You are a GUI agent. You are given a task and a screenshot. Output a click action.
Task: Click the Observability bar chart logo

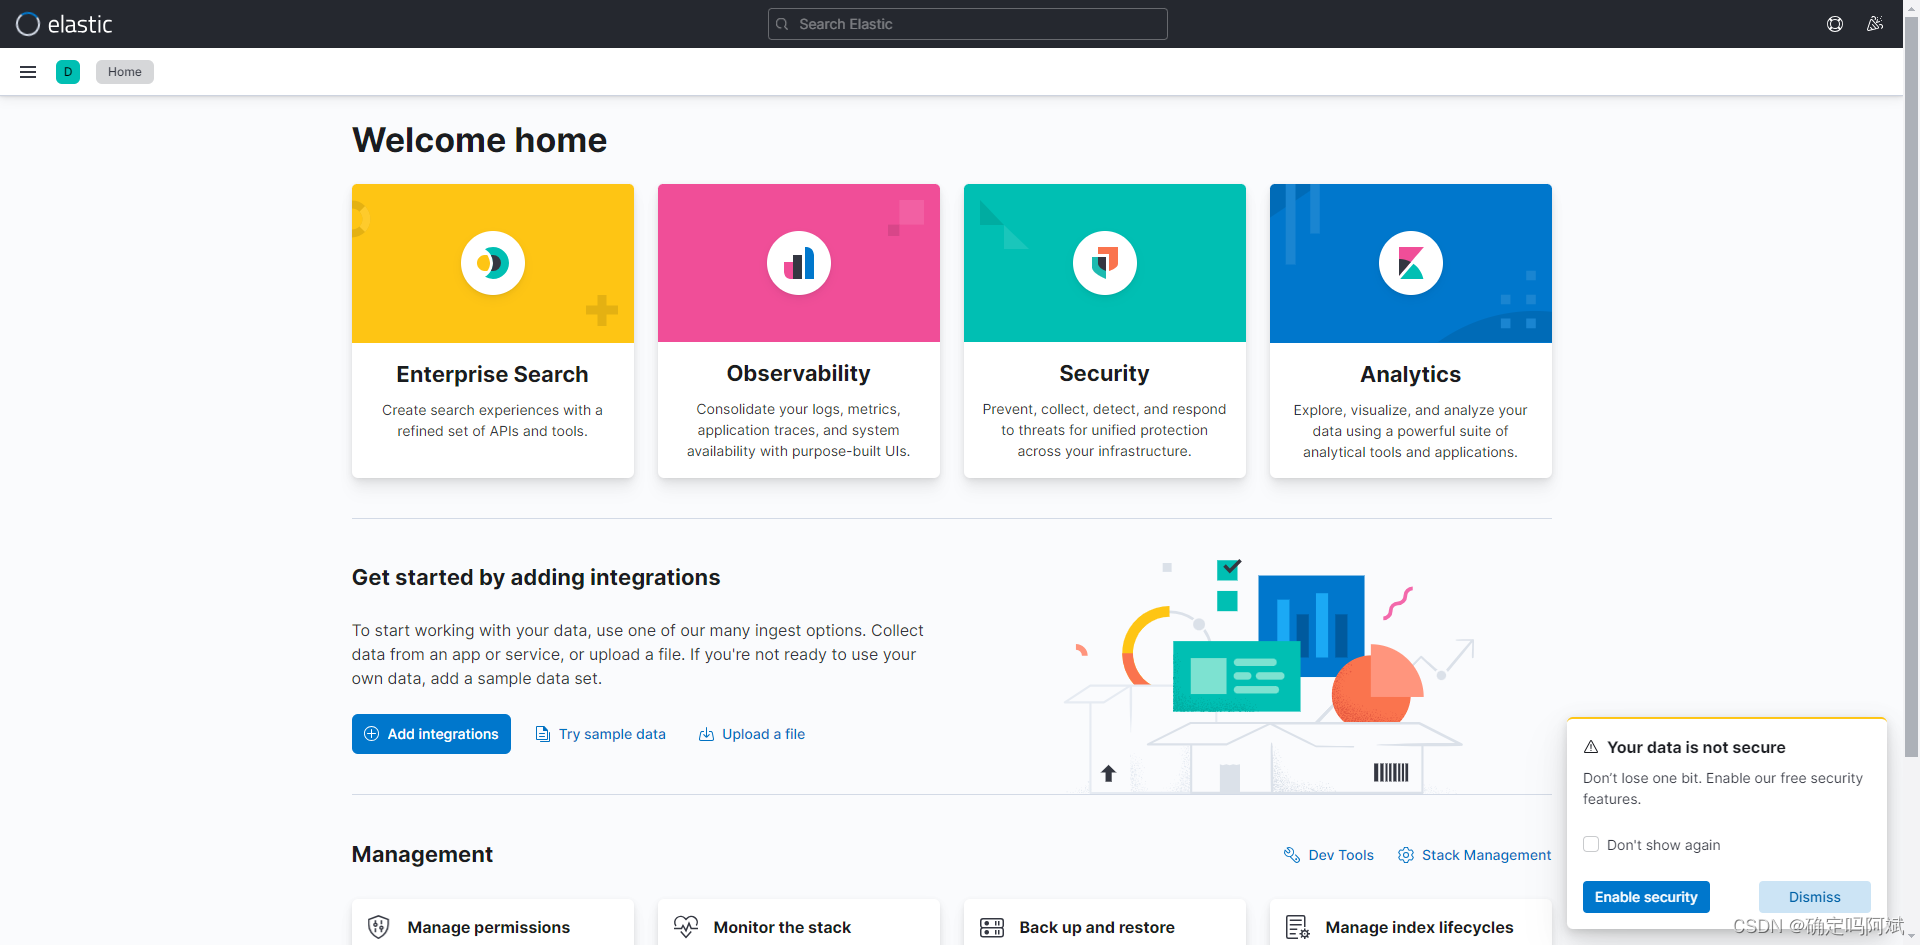click(799, 263)
